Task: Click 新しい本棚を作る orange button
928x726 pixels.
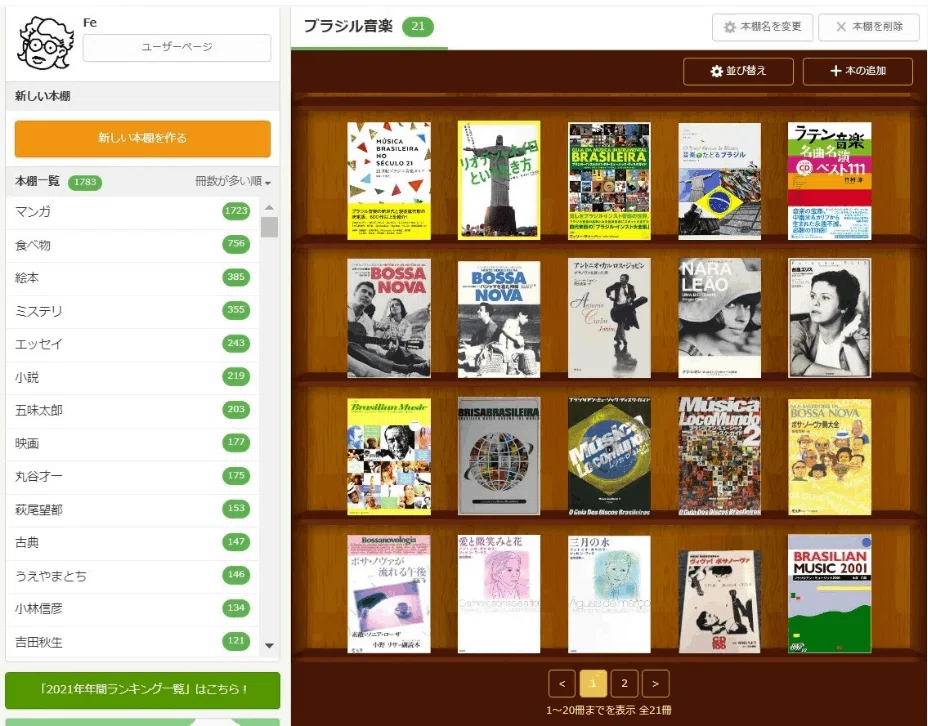Action: tap(143, 139)
